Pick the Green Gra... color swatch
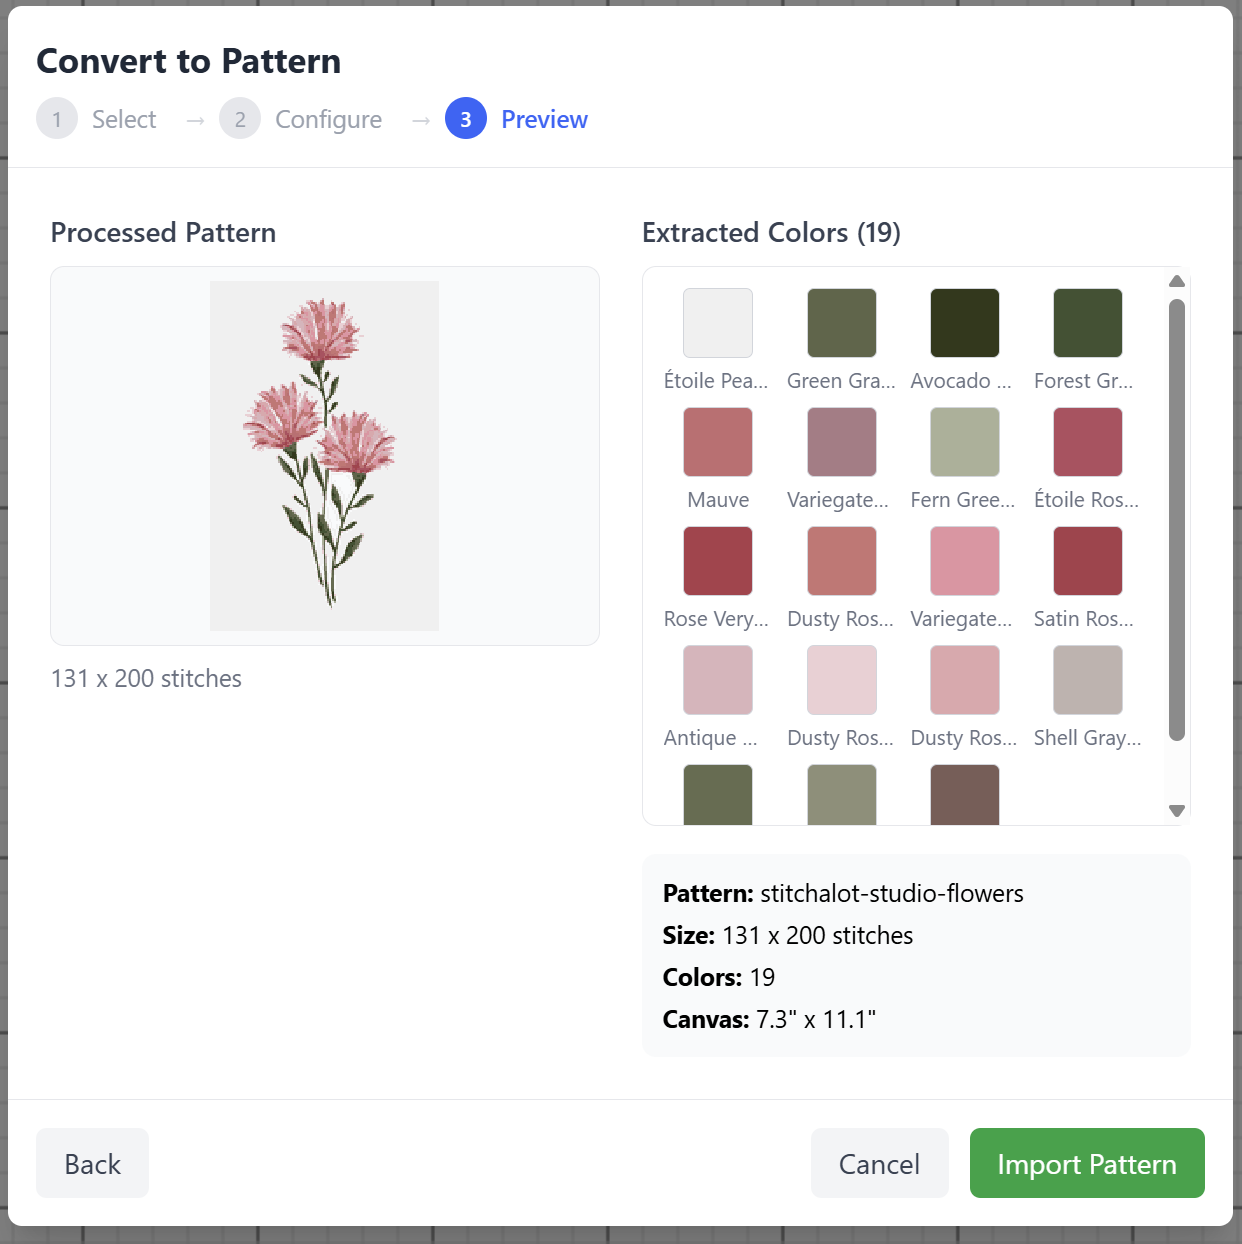1242x1244 pixels. (841, 323)
